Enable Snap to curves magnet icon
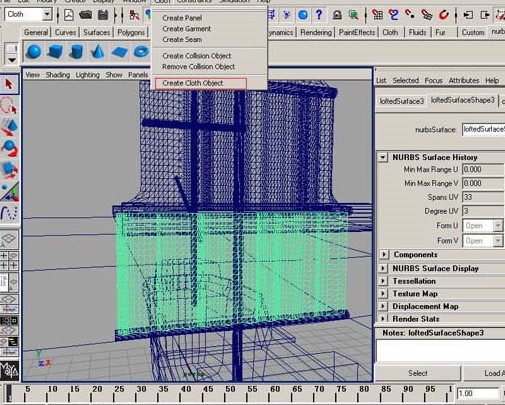The height and width of the screenshot is (405, 505). (x=394, y=15)
